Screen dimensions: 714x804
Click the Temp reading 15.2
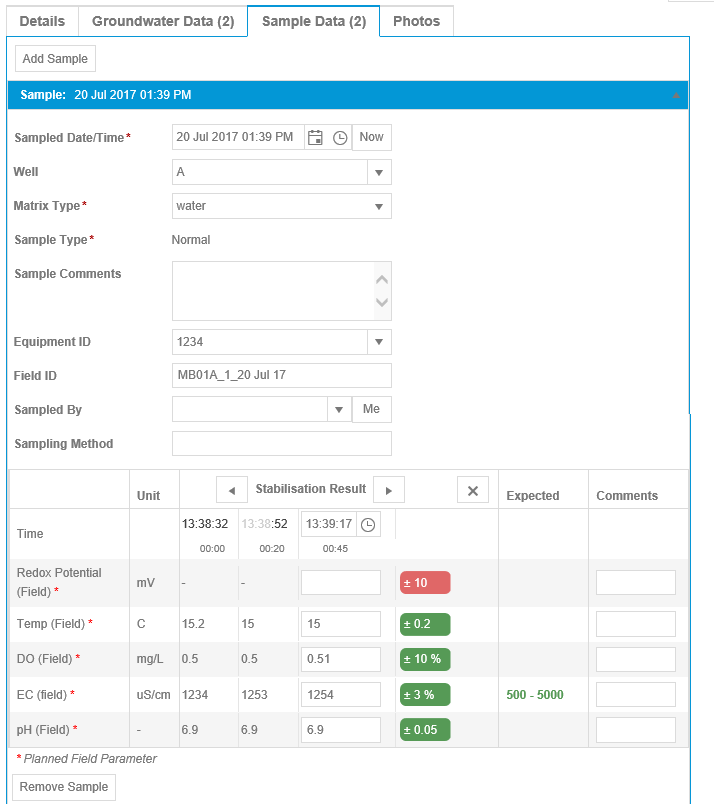(193, 624)
